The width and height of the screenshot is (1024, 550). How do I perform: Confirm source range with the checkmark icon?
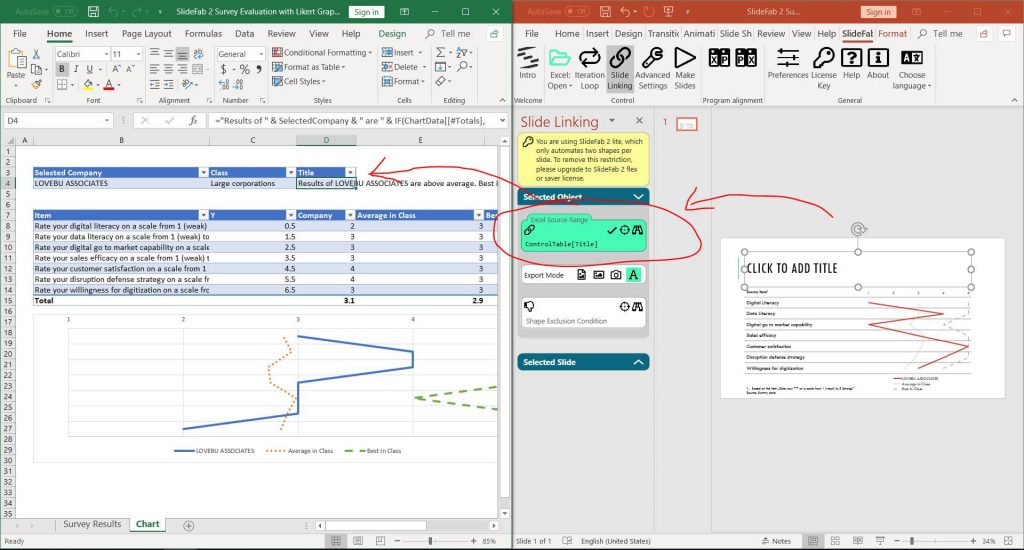[x=611, y=230]
